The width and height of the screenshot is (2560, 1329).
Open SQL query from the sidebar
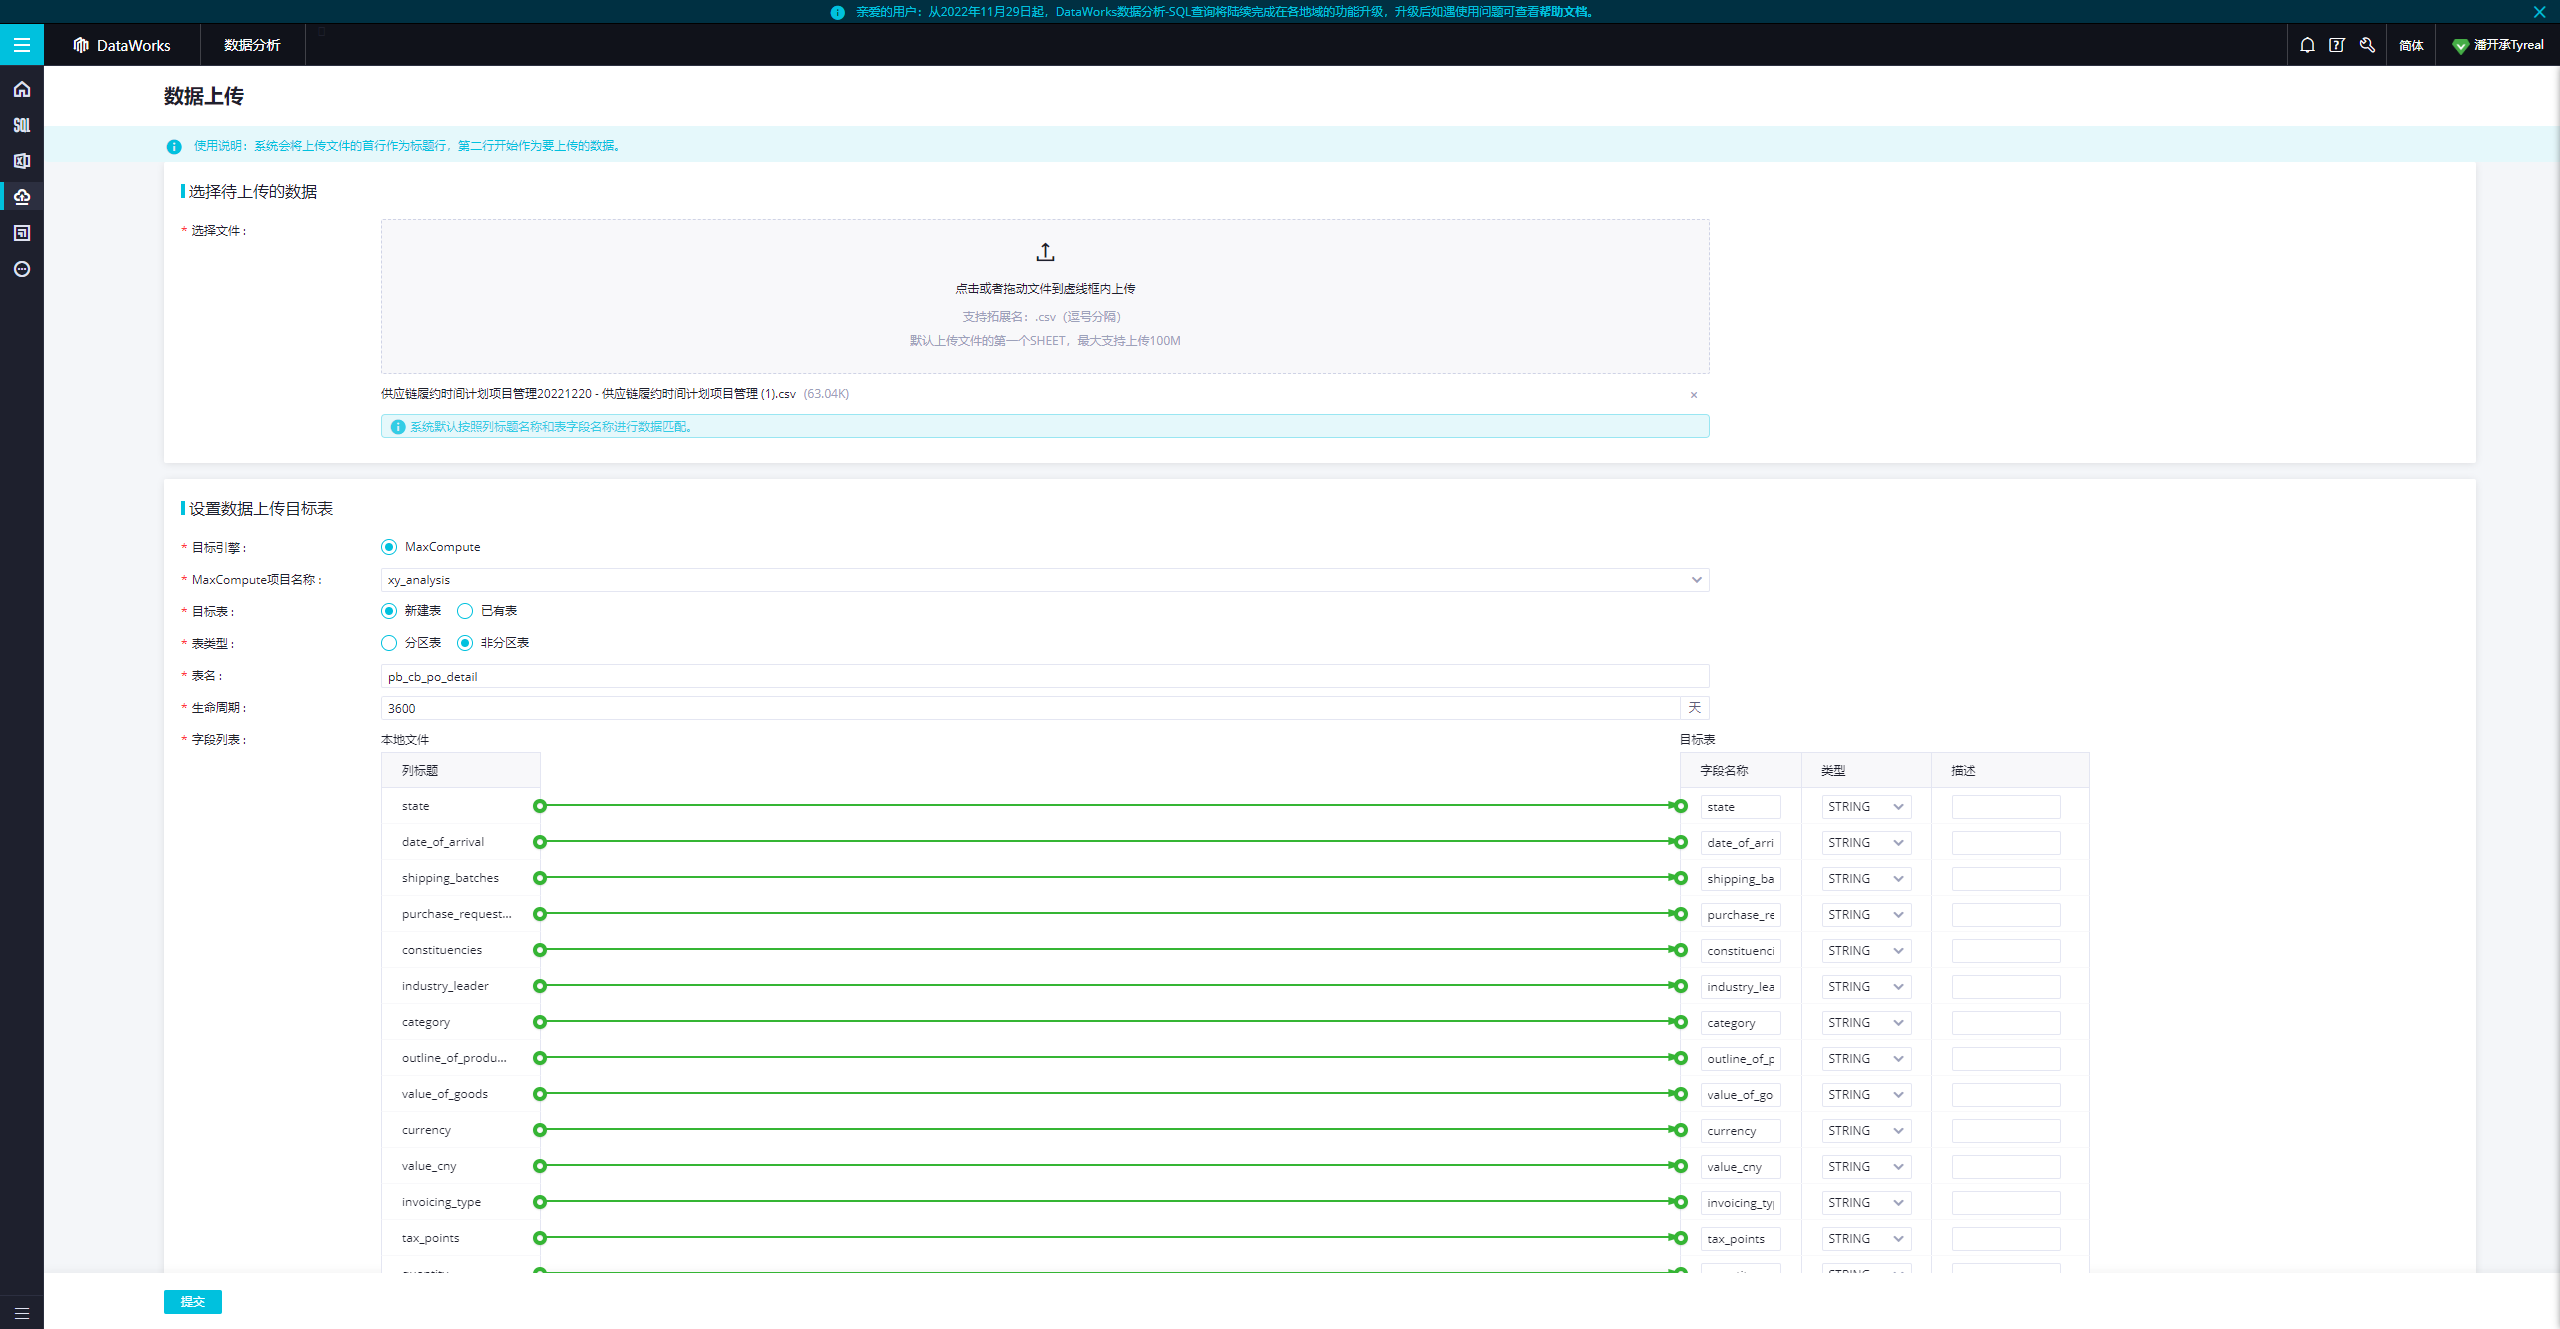point(21,125)
